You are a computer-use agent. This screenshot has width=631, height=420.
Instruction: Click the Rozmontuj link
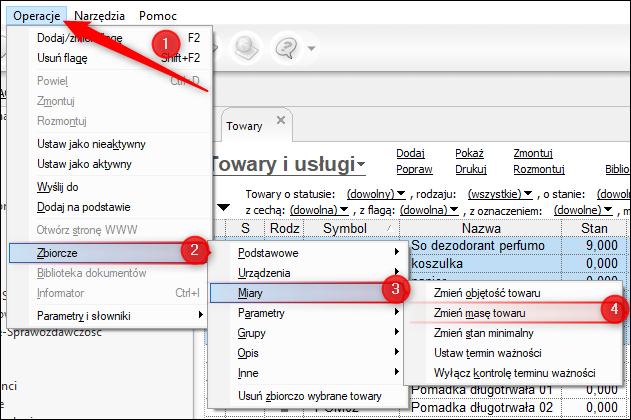click(x=539, y=169)
